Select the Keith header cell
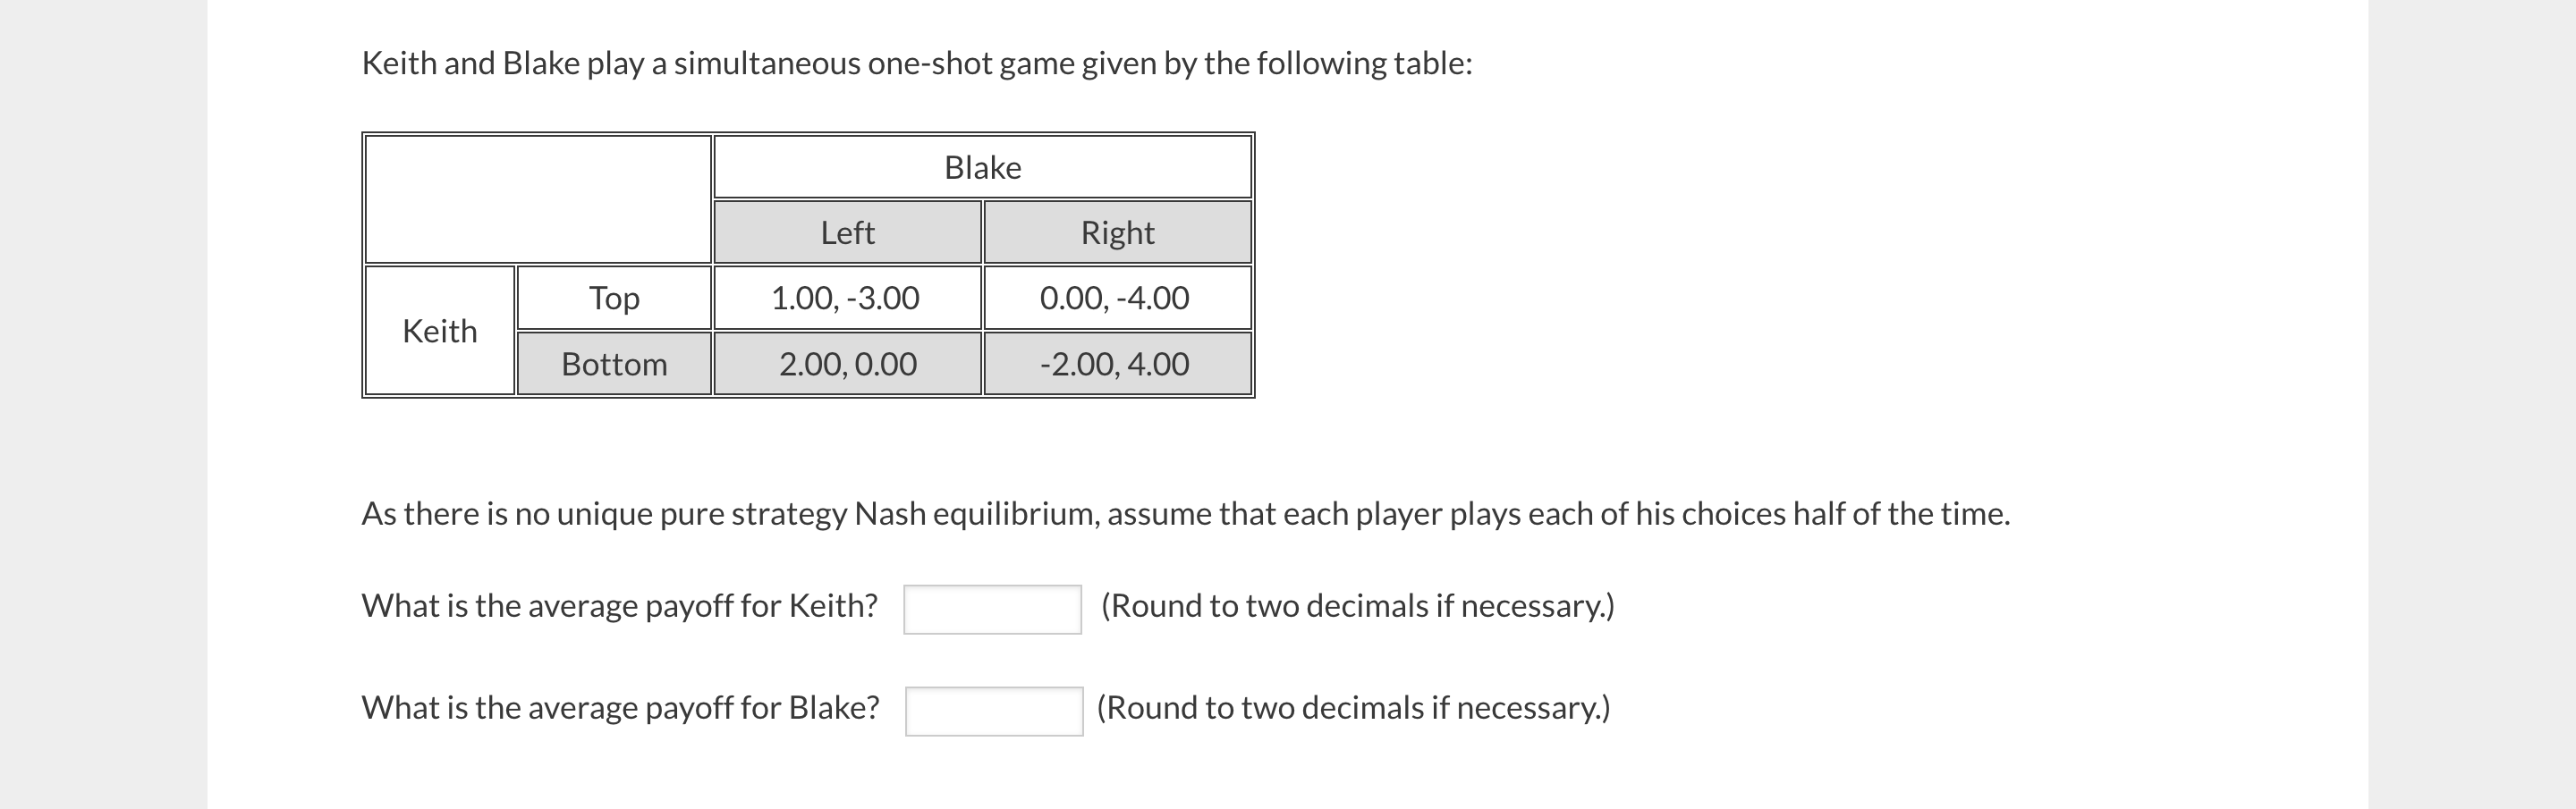2576x809 pixels. (438, 330)
